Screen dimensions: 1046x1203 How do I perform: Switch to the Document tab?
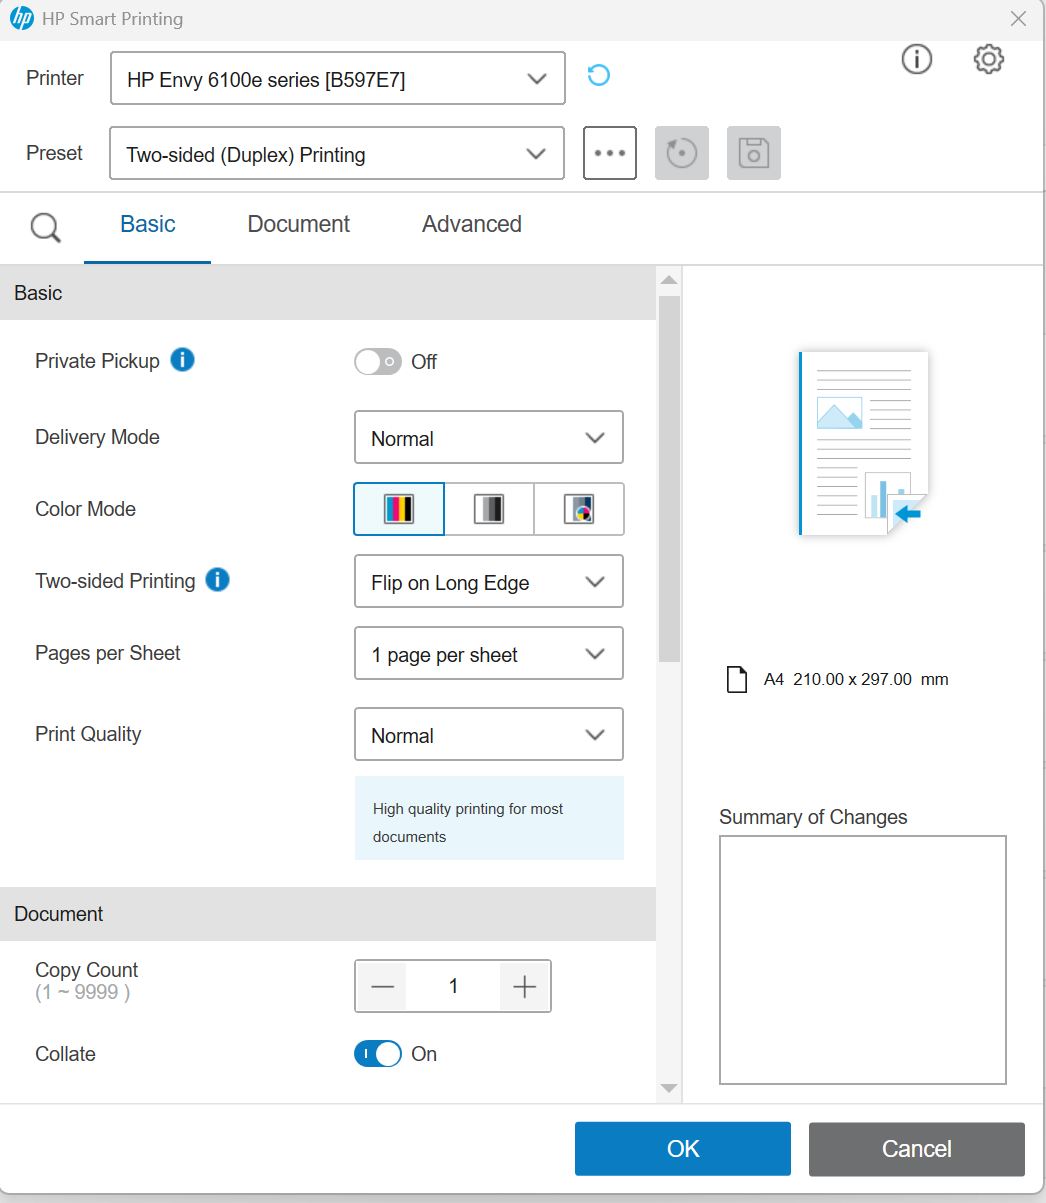pos(299,225)
